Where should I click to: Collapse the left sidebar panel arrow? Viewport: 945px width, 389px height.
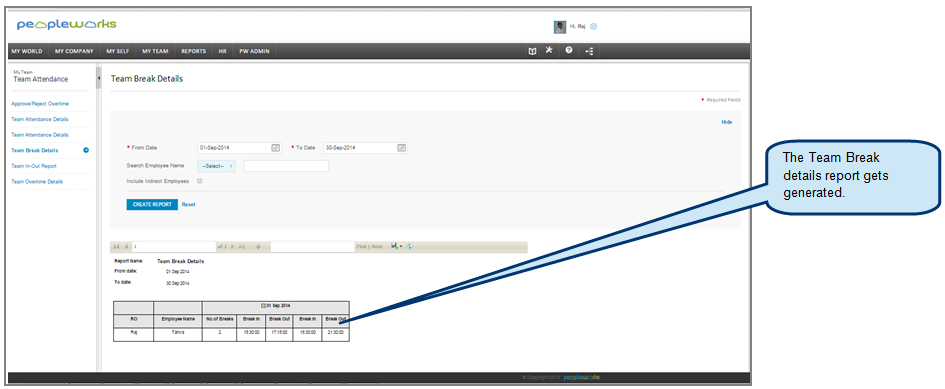pyautogui.click(x=98, y=78)
